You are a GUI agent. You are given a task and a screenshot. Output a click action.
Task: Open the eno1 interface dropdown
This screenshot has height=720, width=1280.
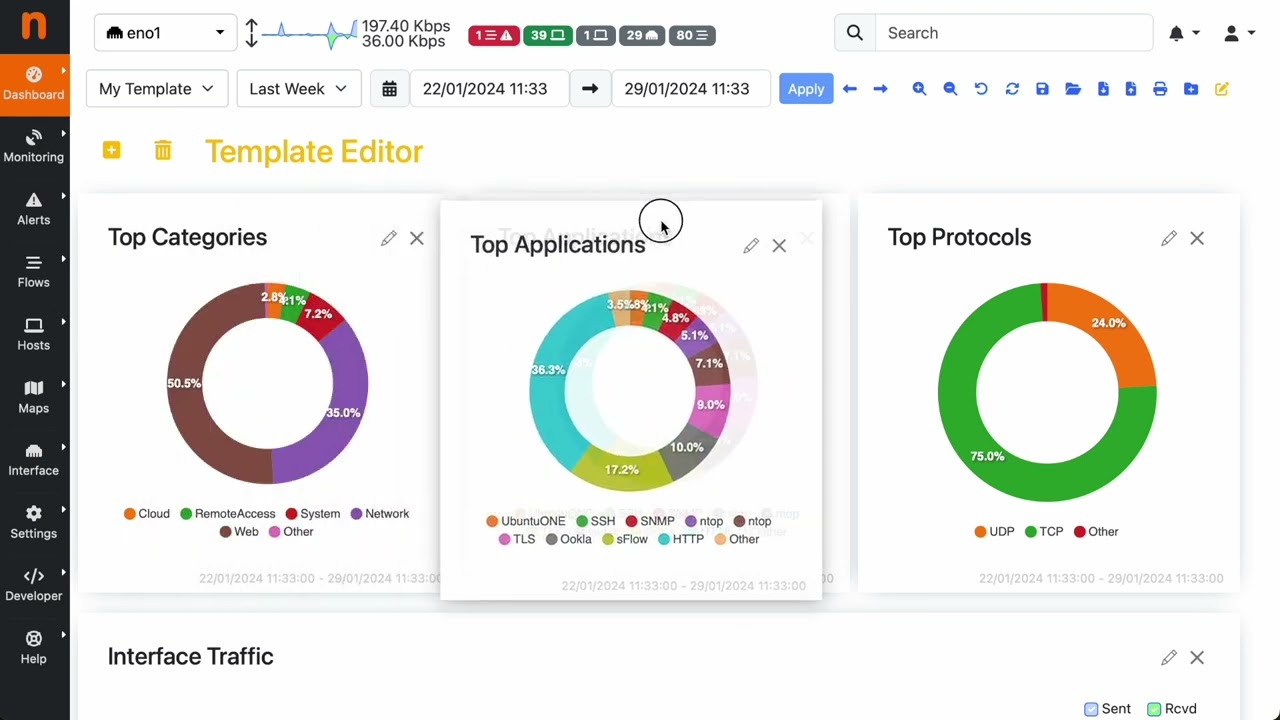(x=165, y=33)
